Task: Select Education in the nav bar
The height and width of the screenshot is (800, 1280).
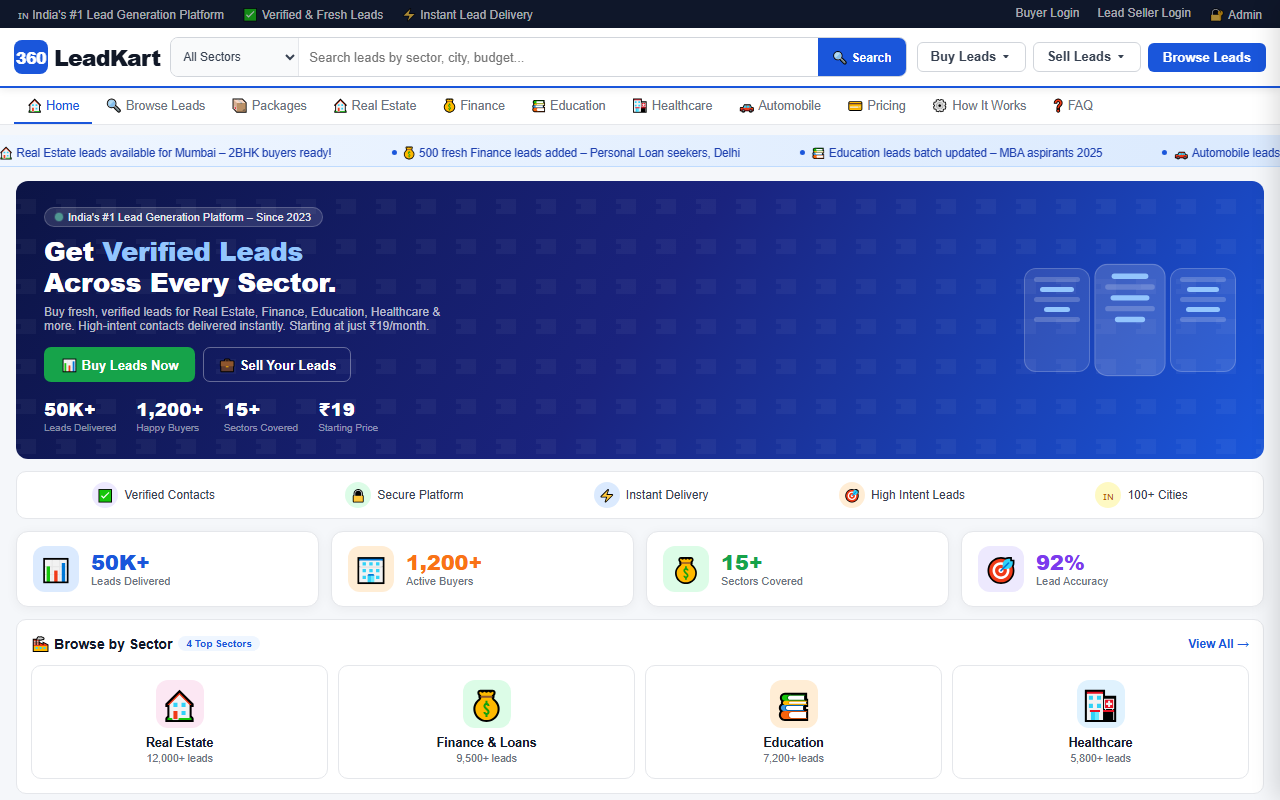Action: pos(569,105)
